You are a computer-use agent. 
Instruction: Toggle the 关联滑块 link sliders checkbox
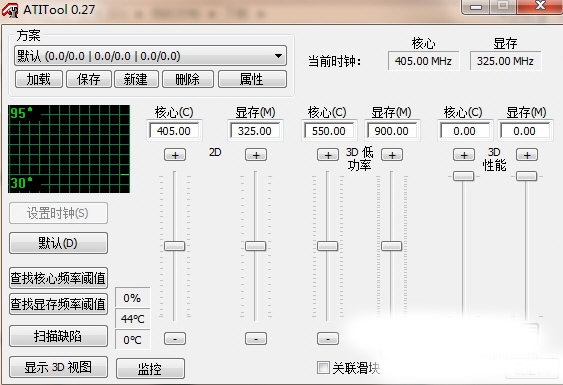323,367
